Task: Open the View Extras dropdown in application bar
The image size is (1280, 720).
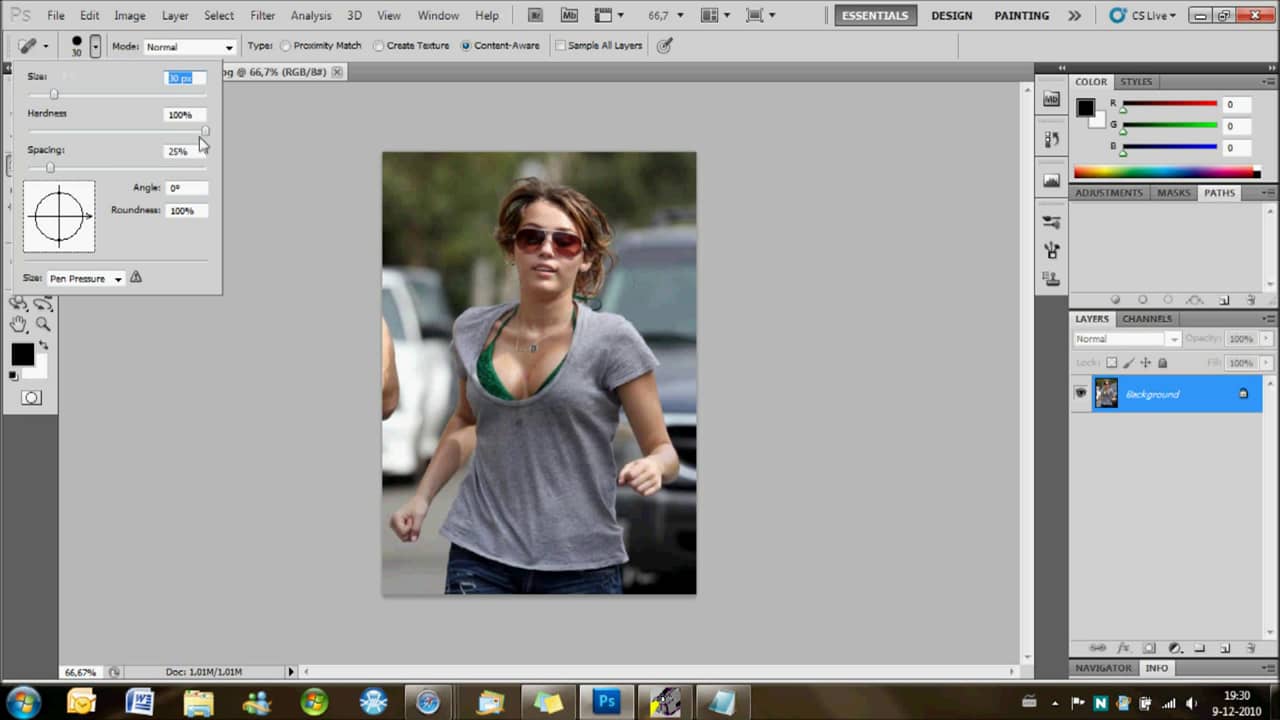Action: tap(609, 15)
